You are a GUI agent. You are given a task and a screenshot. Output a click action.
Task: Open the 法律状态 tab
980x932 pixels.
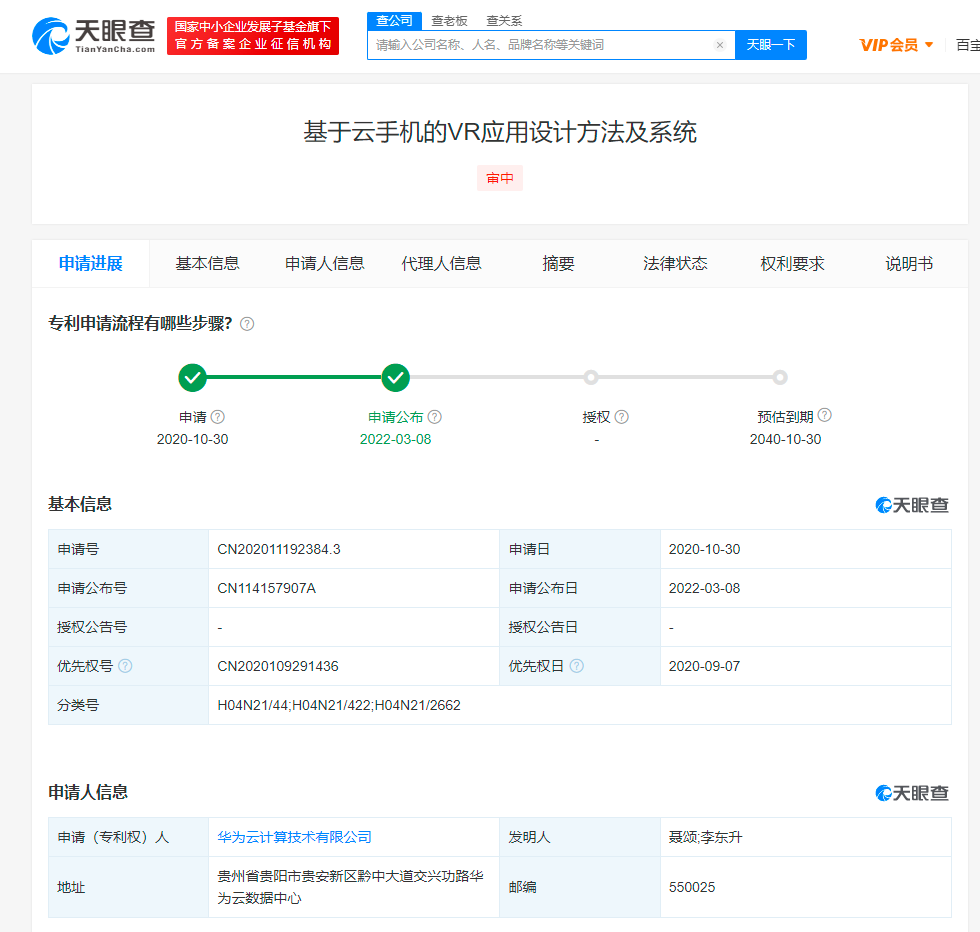coord(676,263)
